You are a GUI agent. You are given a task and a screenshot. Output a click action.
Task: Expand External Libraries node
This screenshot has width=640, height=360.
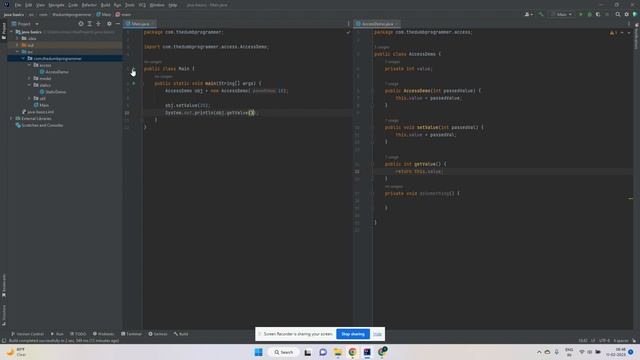pyautogui.click(x=11, y=118)
